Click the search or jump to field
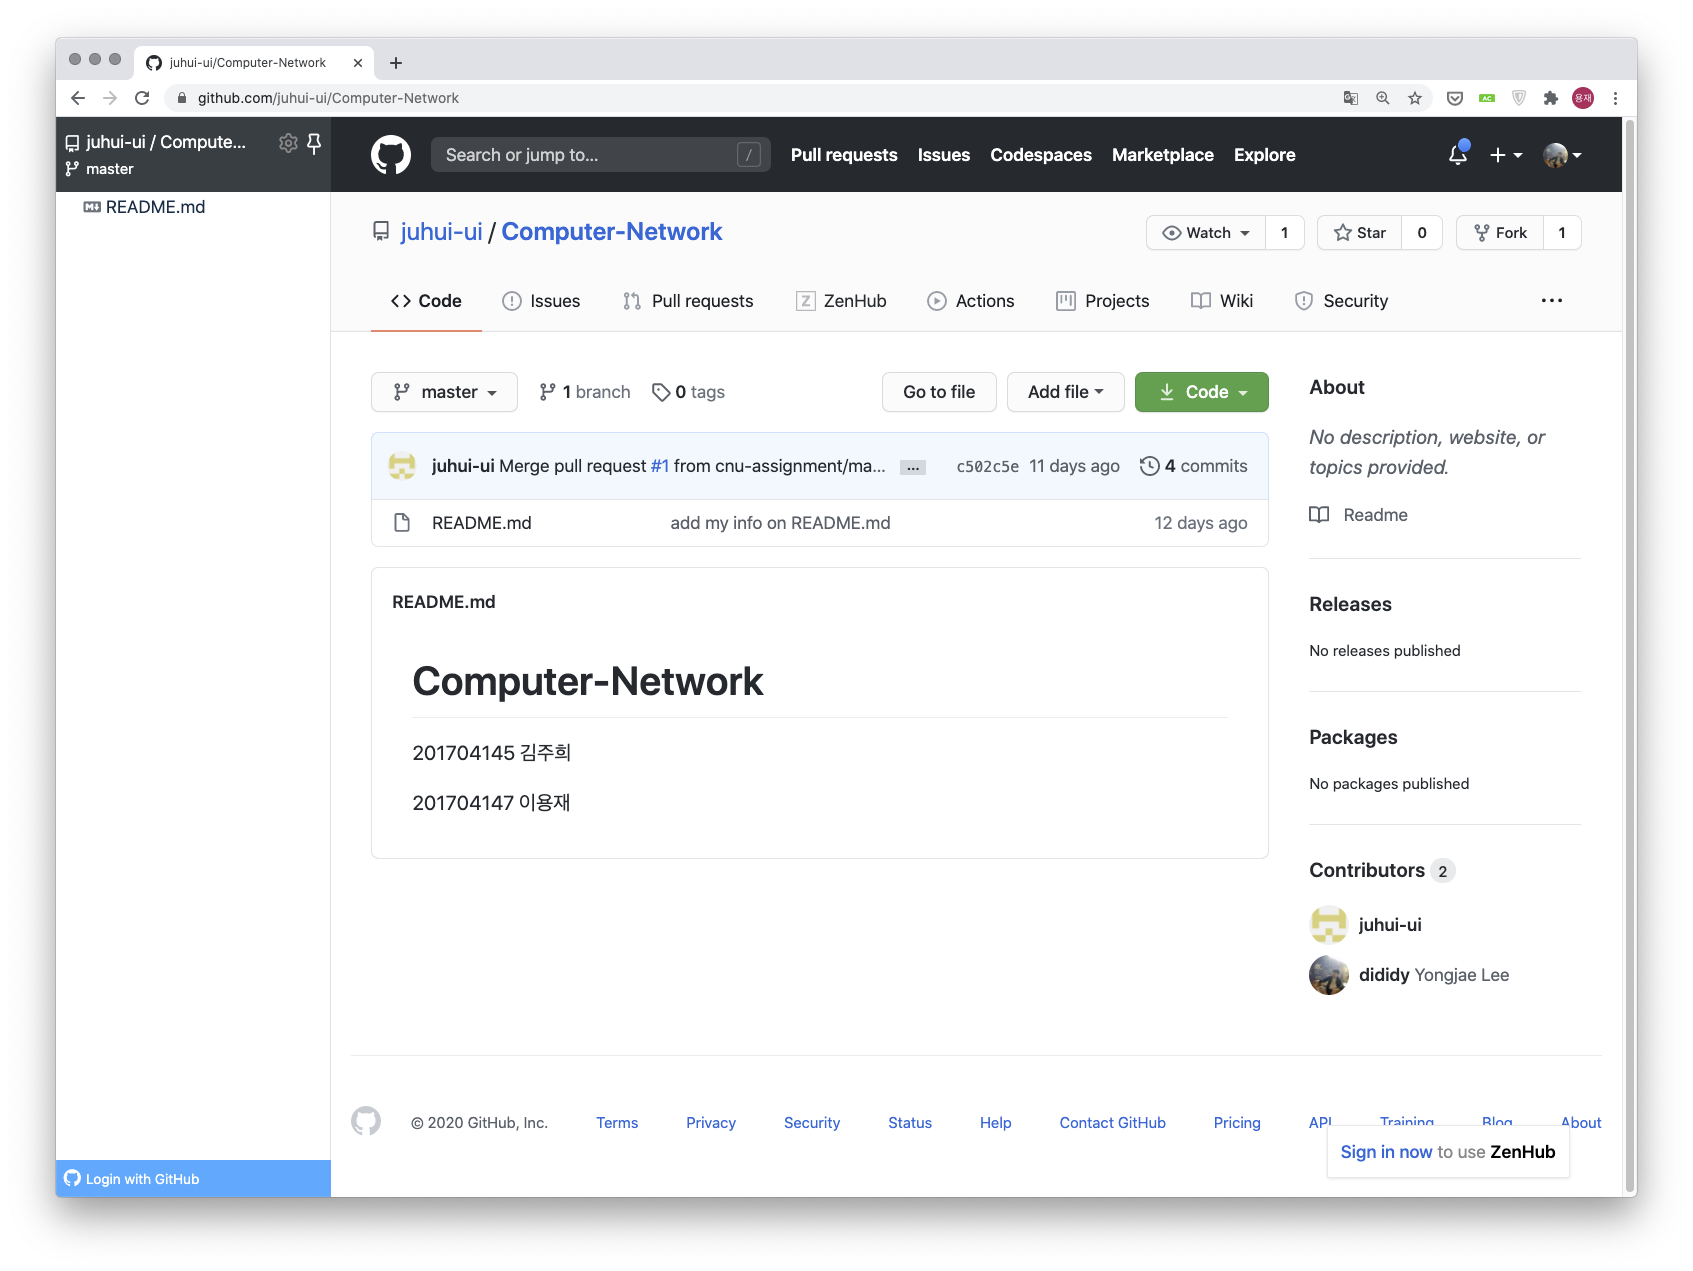This screenshot has width=1693, height=1271. [599, 154]
